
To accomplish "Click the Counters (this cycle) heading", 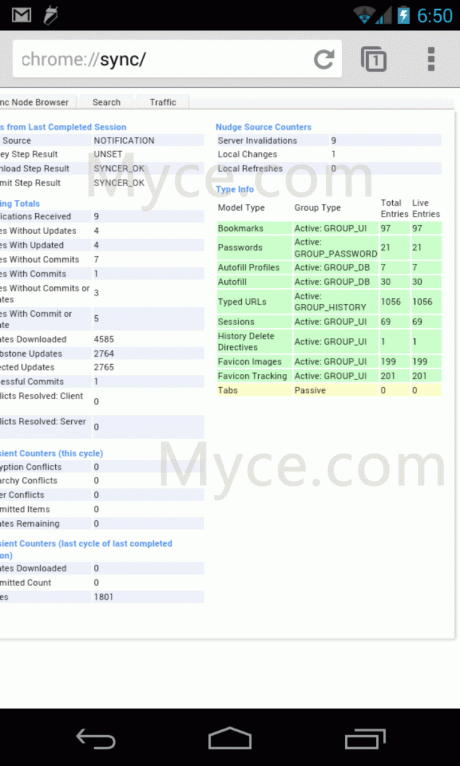I will coord(51,453).
